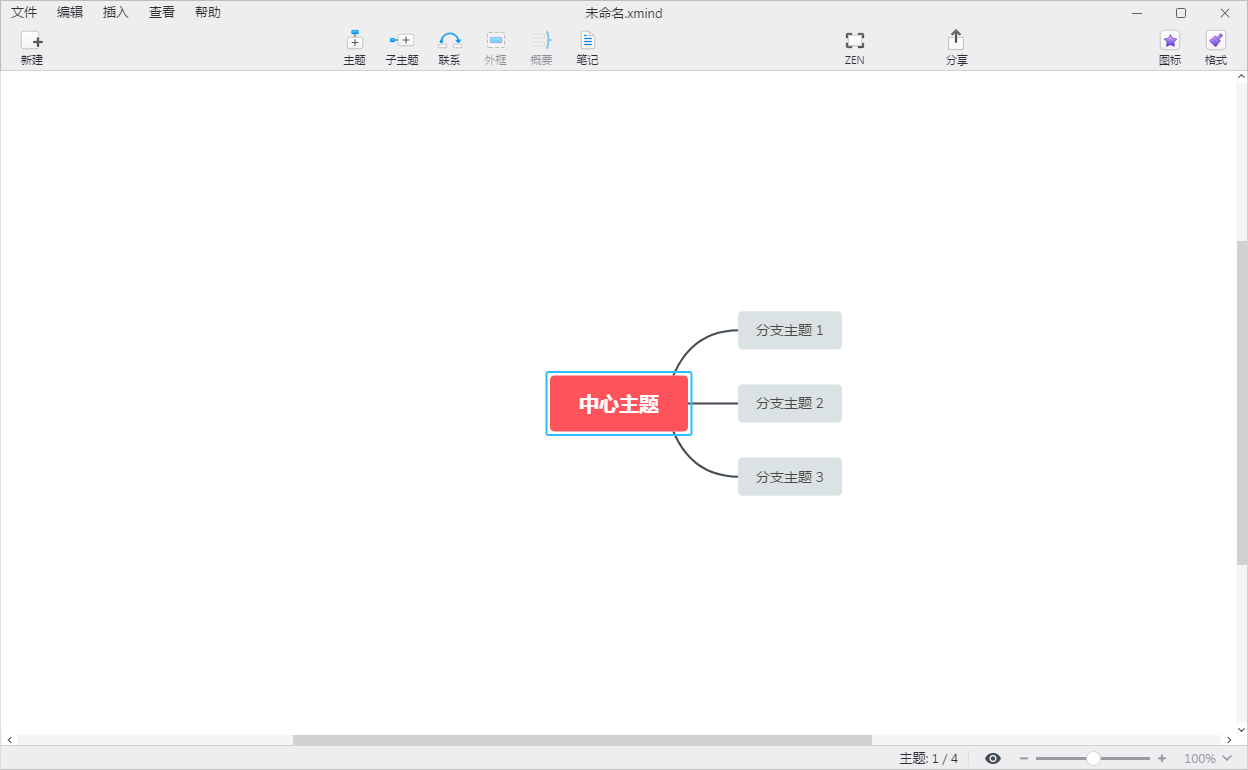Enter ZEN fullscreen mode
This screenshot has height=770, width=1248.
coord(854,48)
